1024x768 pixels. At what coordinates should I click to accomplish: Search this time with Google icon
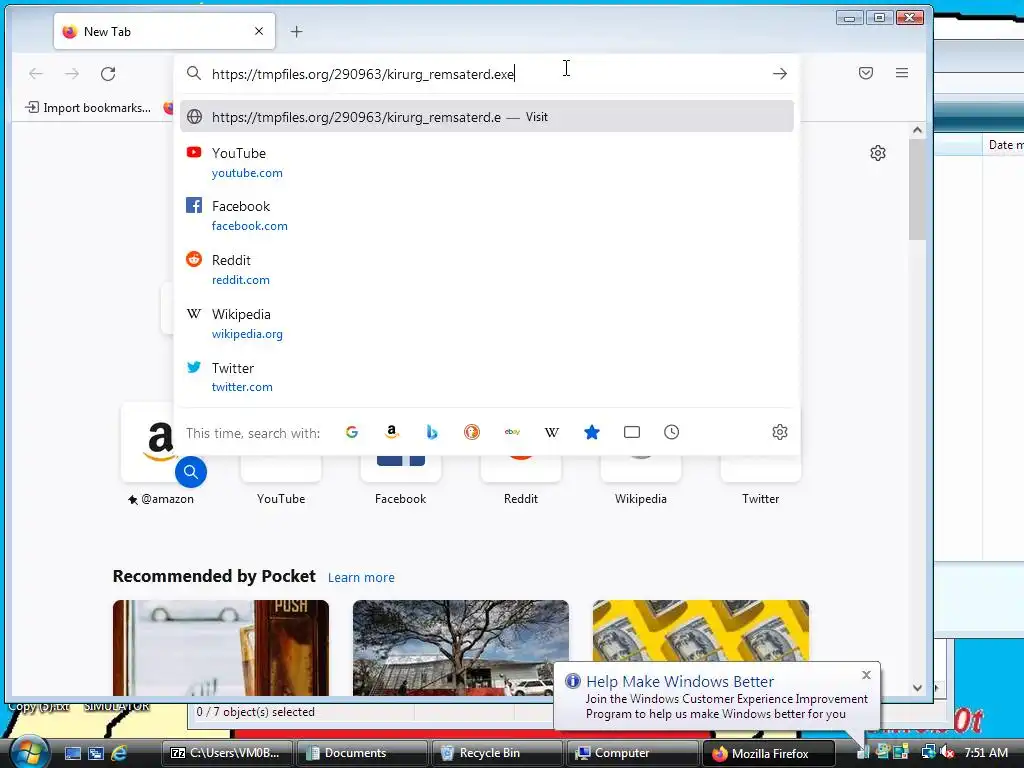coord(352,432)
